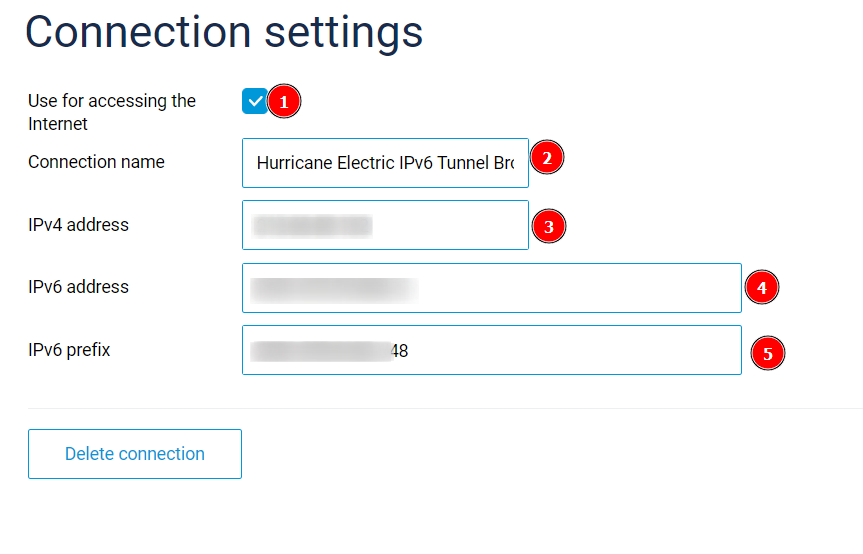Click red annotation marker number 4
Viewport: 863px width, 554px height.
761,288
